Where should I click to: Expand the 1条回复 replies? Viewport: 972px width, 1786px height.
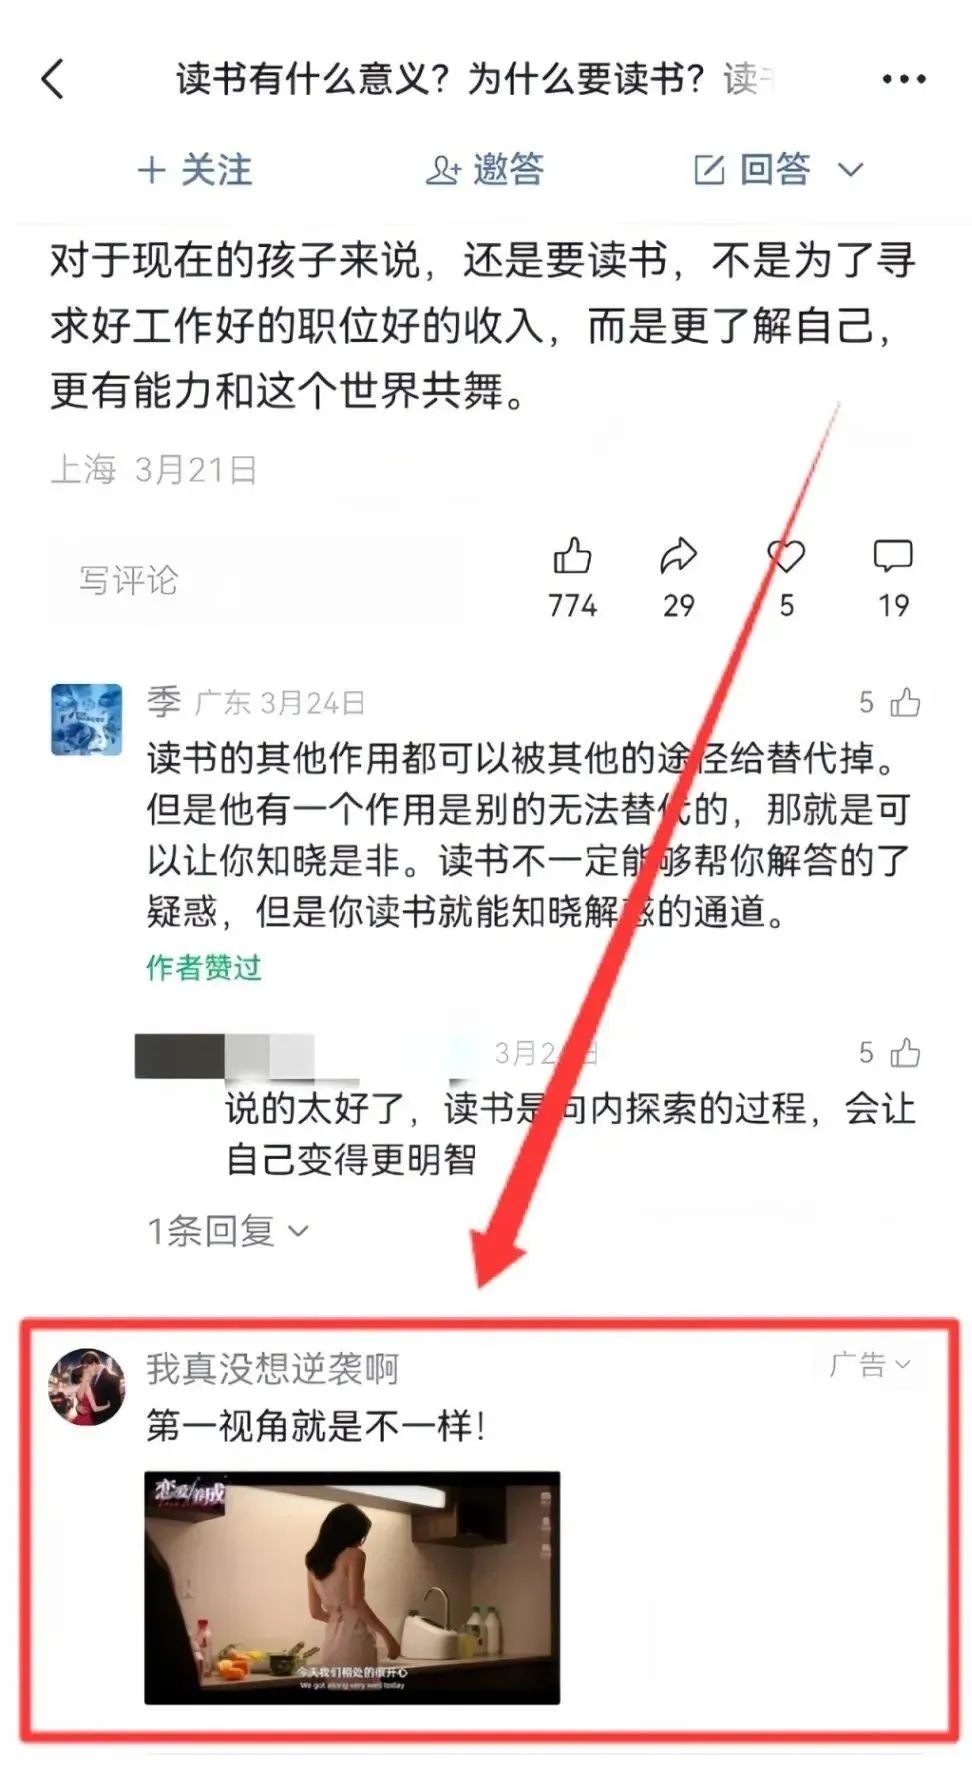click(x=228, y=1230)
